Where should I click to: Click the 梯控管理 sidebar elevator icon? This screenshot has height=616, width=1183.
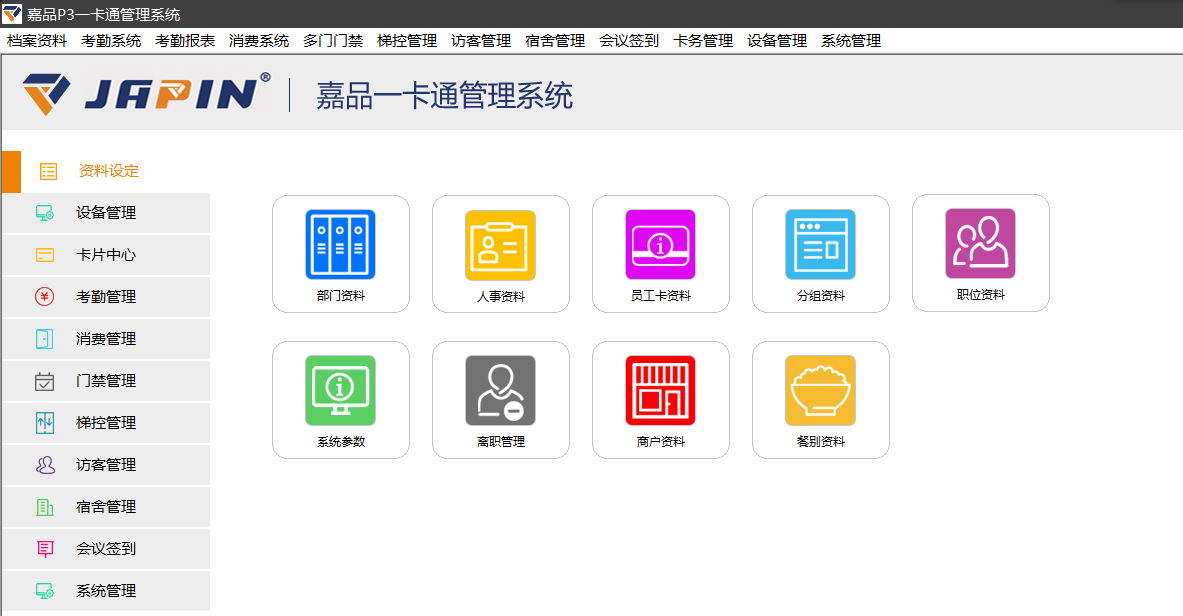(x=45, y=423)
